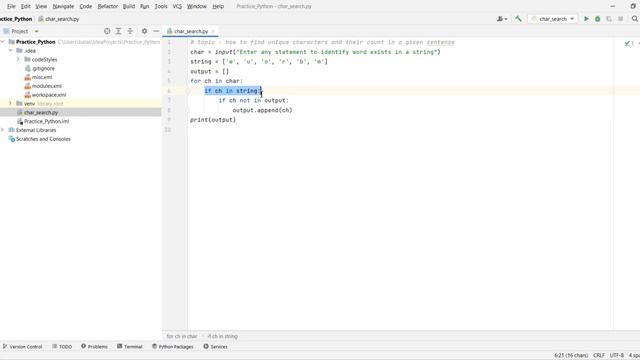Click Select Opened File target icon
The height and width of the screenshot is (360, 640).
107,31
